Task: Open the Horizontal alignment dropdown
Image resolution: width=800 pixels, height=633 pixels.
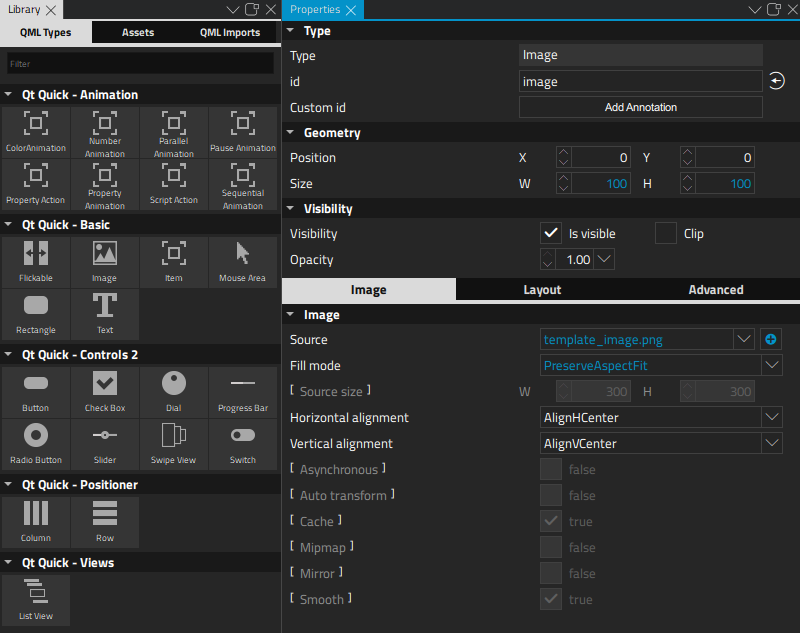Action: [772, 417]
